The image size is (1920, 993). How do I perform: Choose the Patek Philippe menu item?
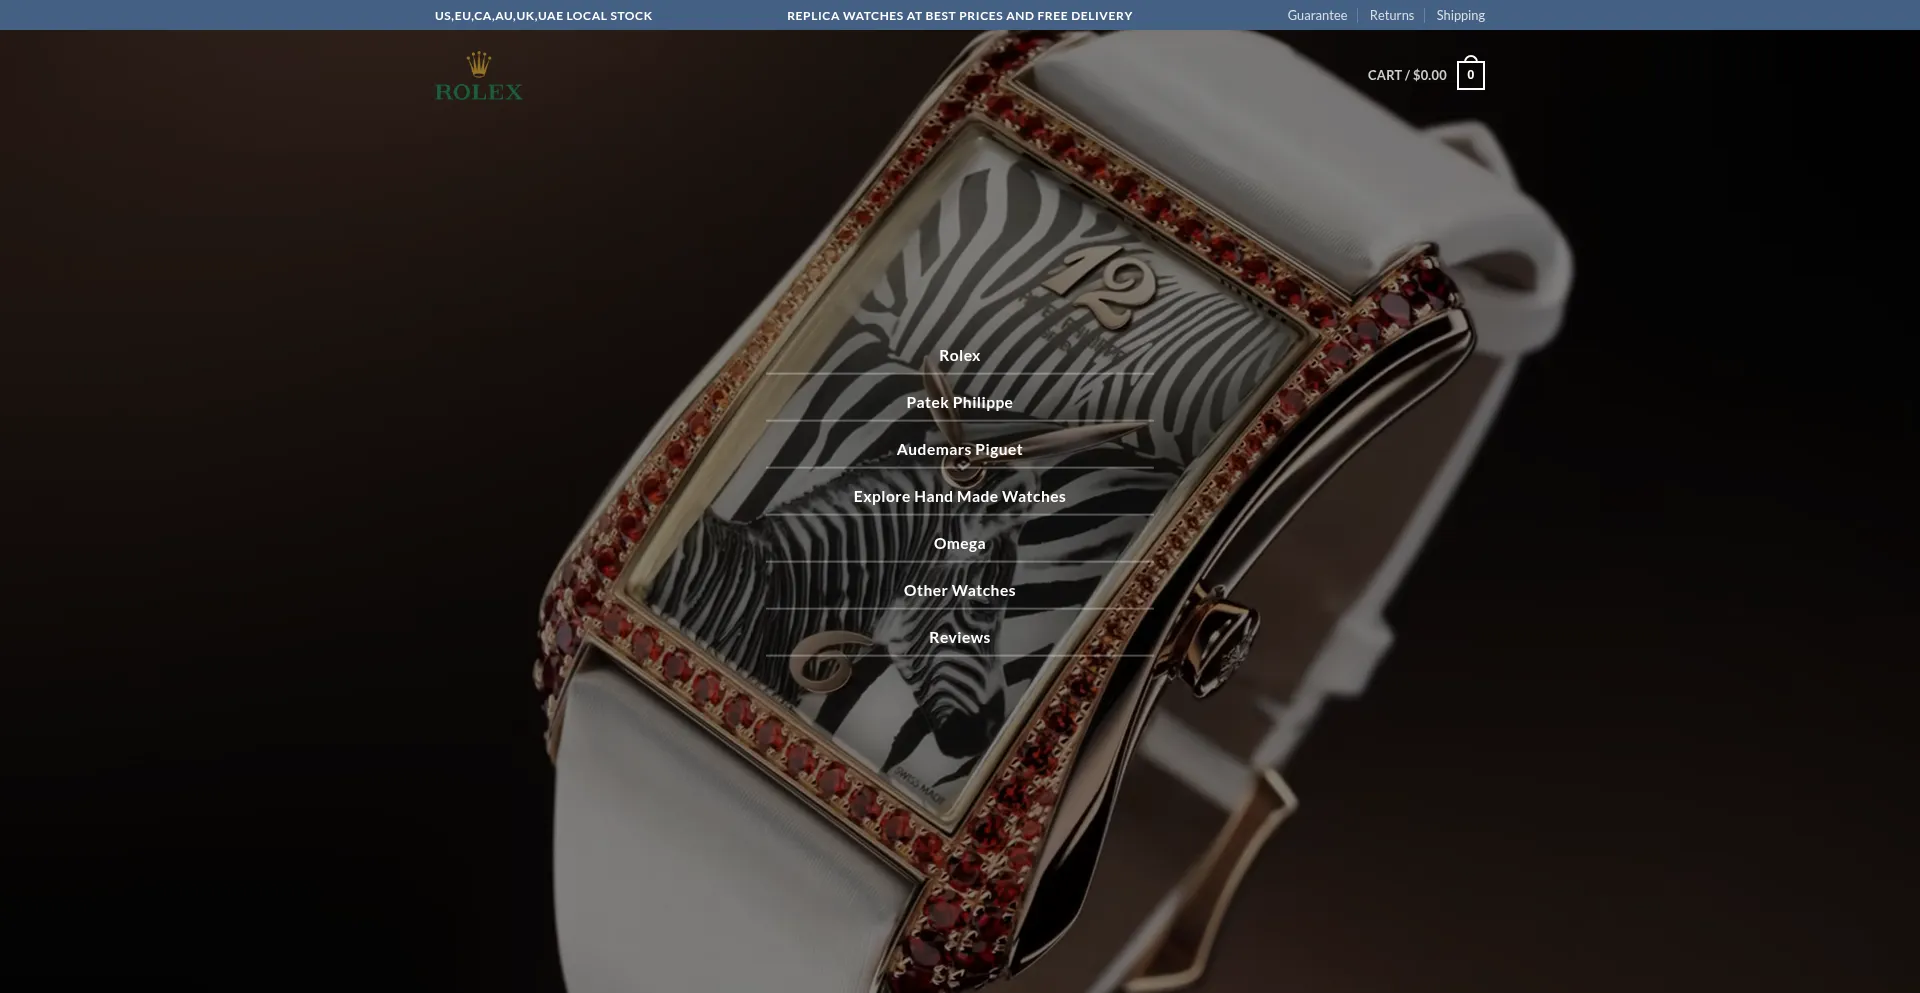pos(959,403)
